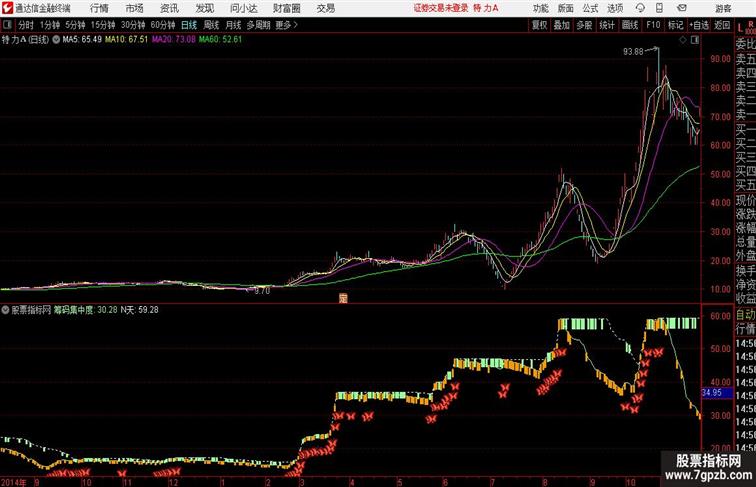Image resolution: width=756 pixels, height=487 pixels.
Task: Click the MA20: 73.08 indicator value
Action: click(x=174, y=40)
